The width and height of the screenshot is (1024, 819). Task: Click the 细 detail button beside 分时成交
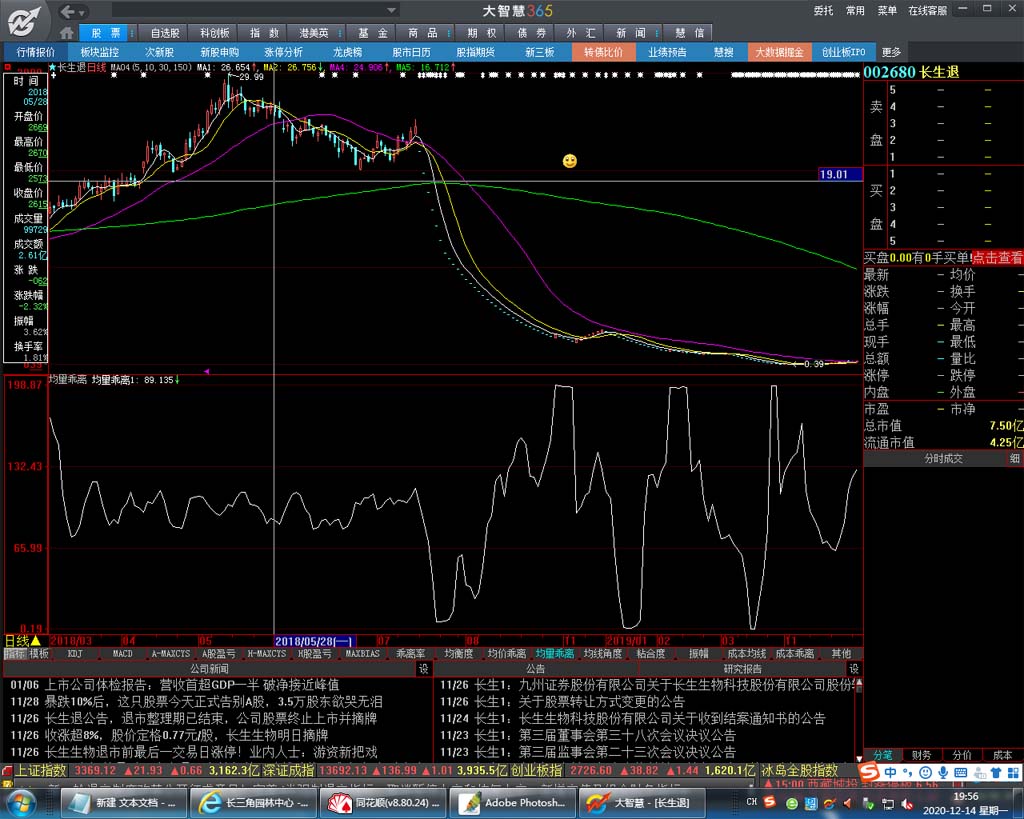coord(1014,458)
